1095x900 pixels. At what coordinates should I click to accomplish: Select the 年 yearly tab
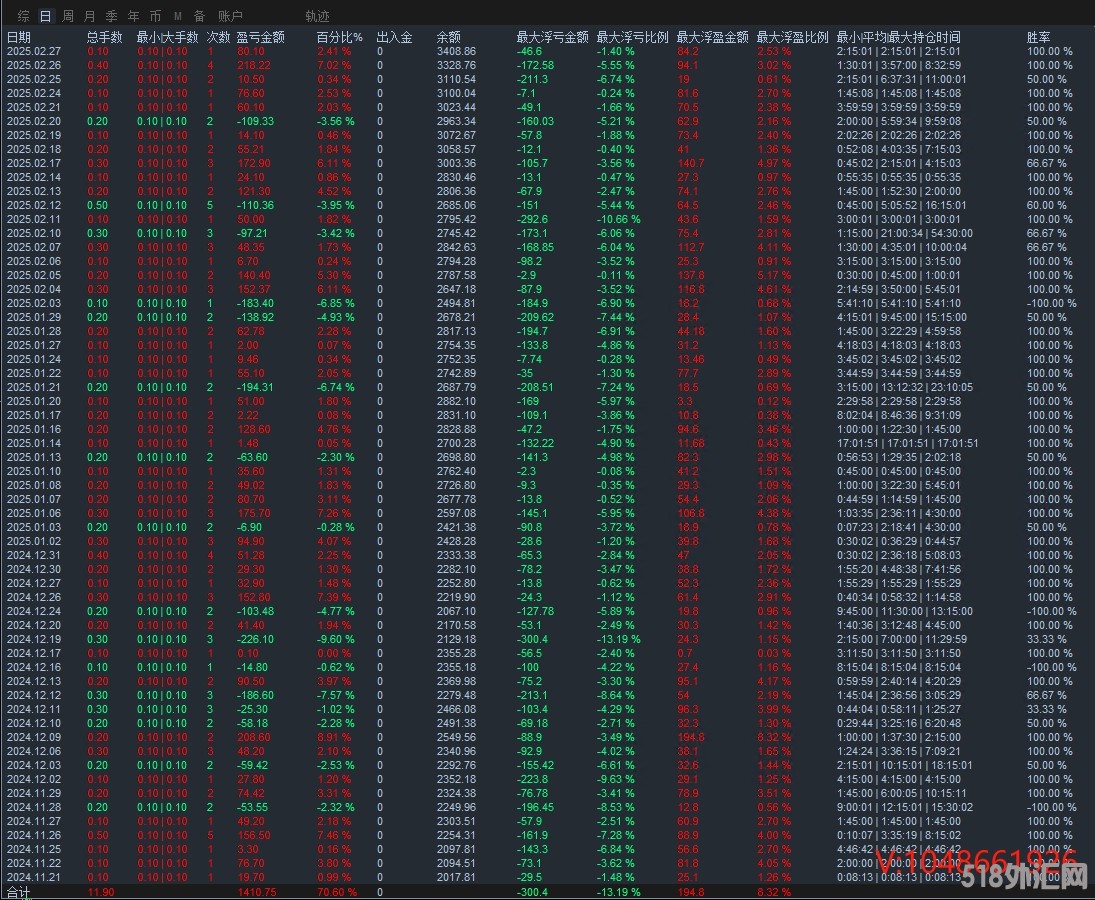point(133,16)
